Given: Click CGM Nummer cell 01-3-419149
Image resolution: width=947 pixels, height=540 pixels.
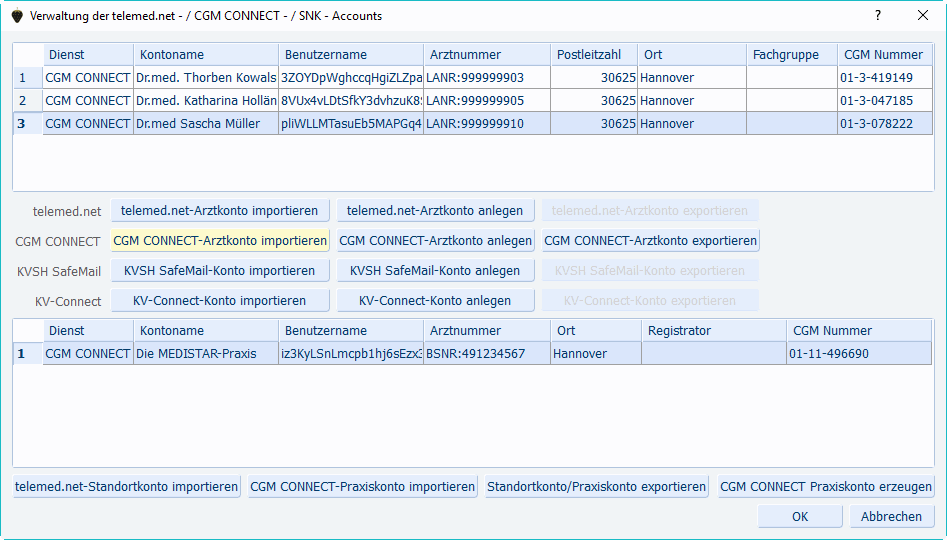Looking at the screenshot, I should pos(885,77).
